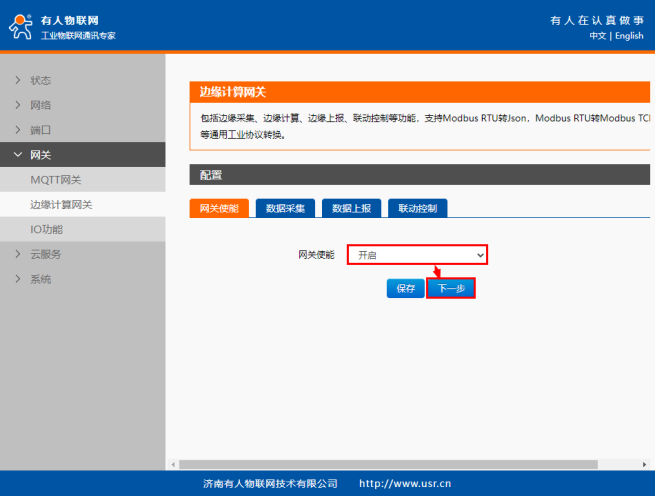Switch language to 中文
The image size is (656, 496).
point(597,36)
